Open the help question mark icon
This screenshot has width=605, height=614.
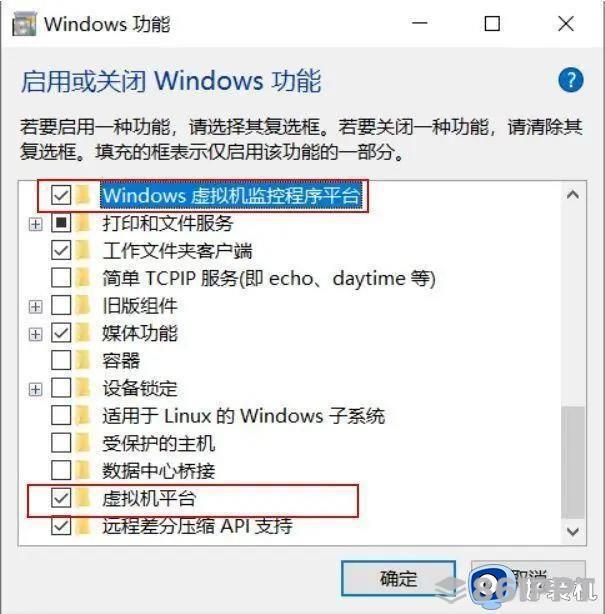pos(571,80)
